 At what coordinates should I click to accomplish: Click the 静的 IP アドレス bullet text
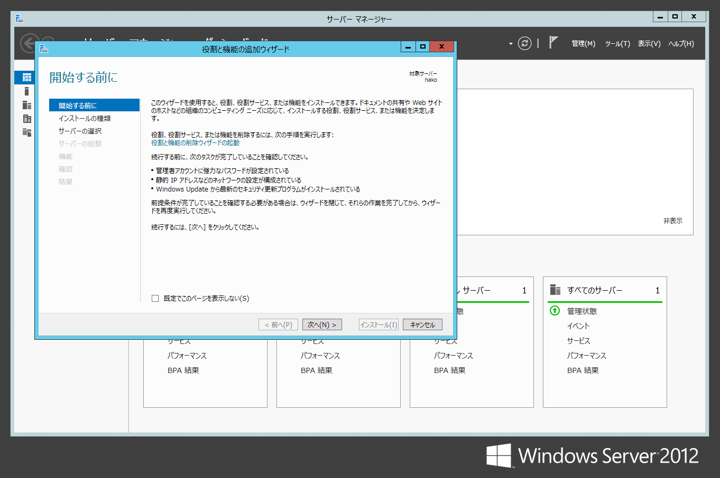[228, 180]
